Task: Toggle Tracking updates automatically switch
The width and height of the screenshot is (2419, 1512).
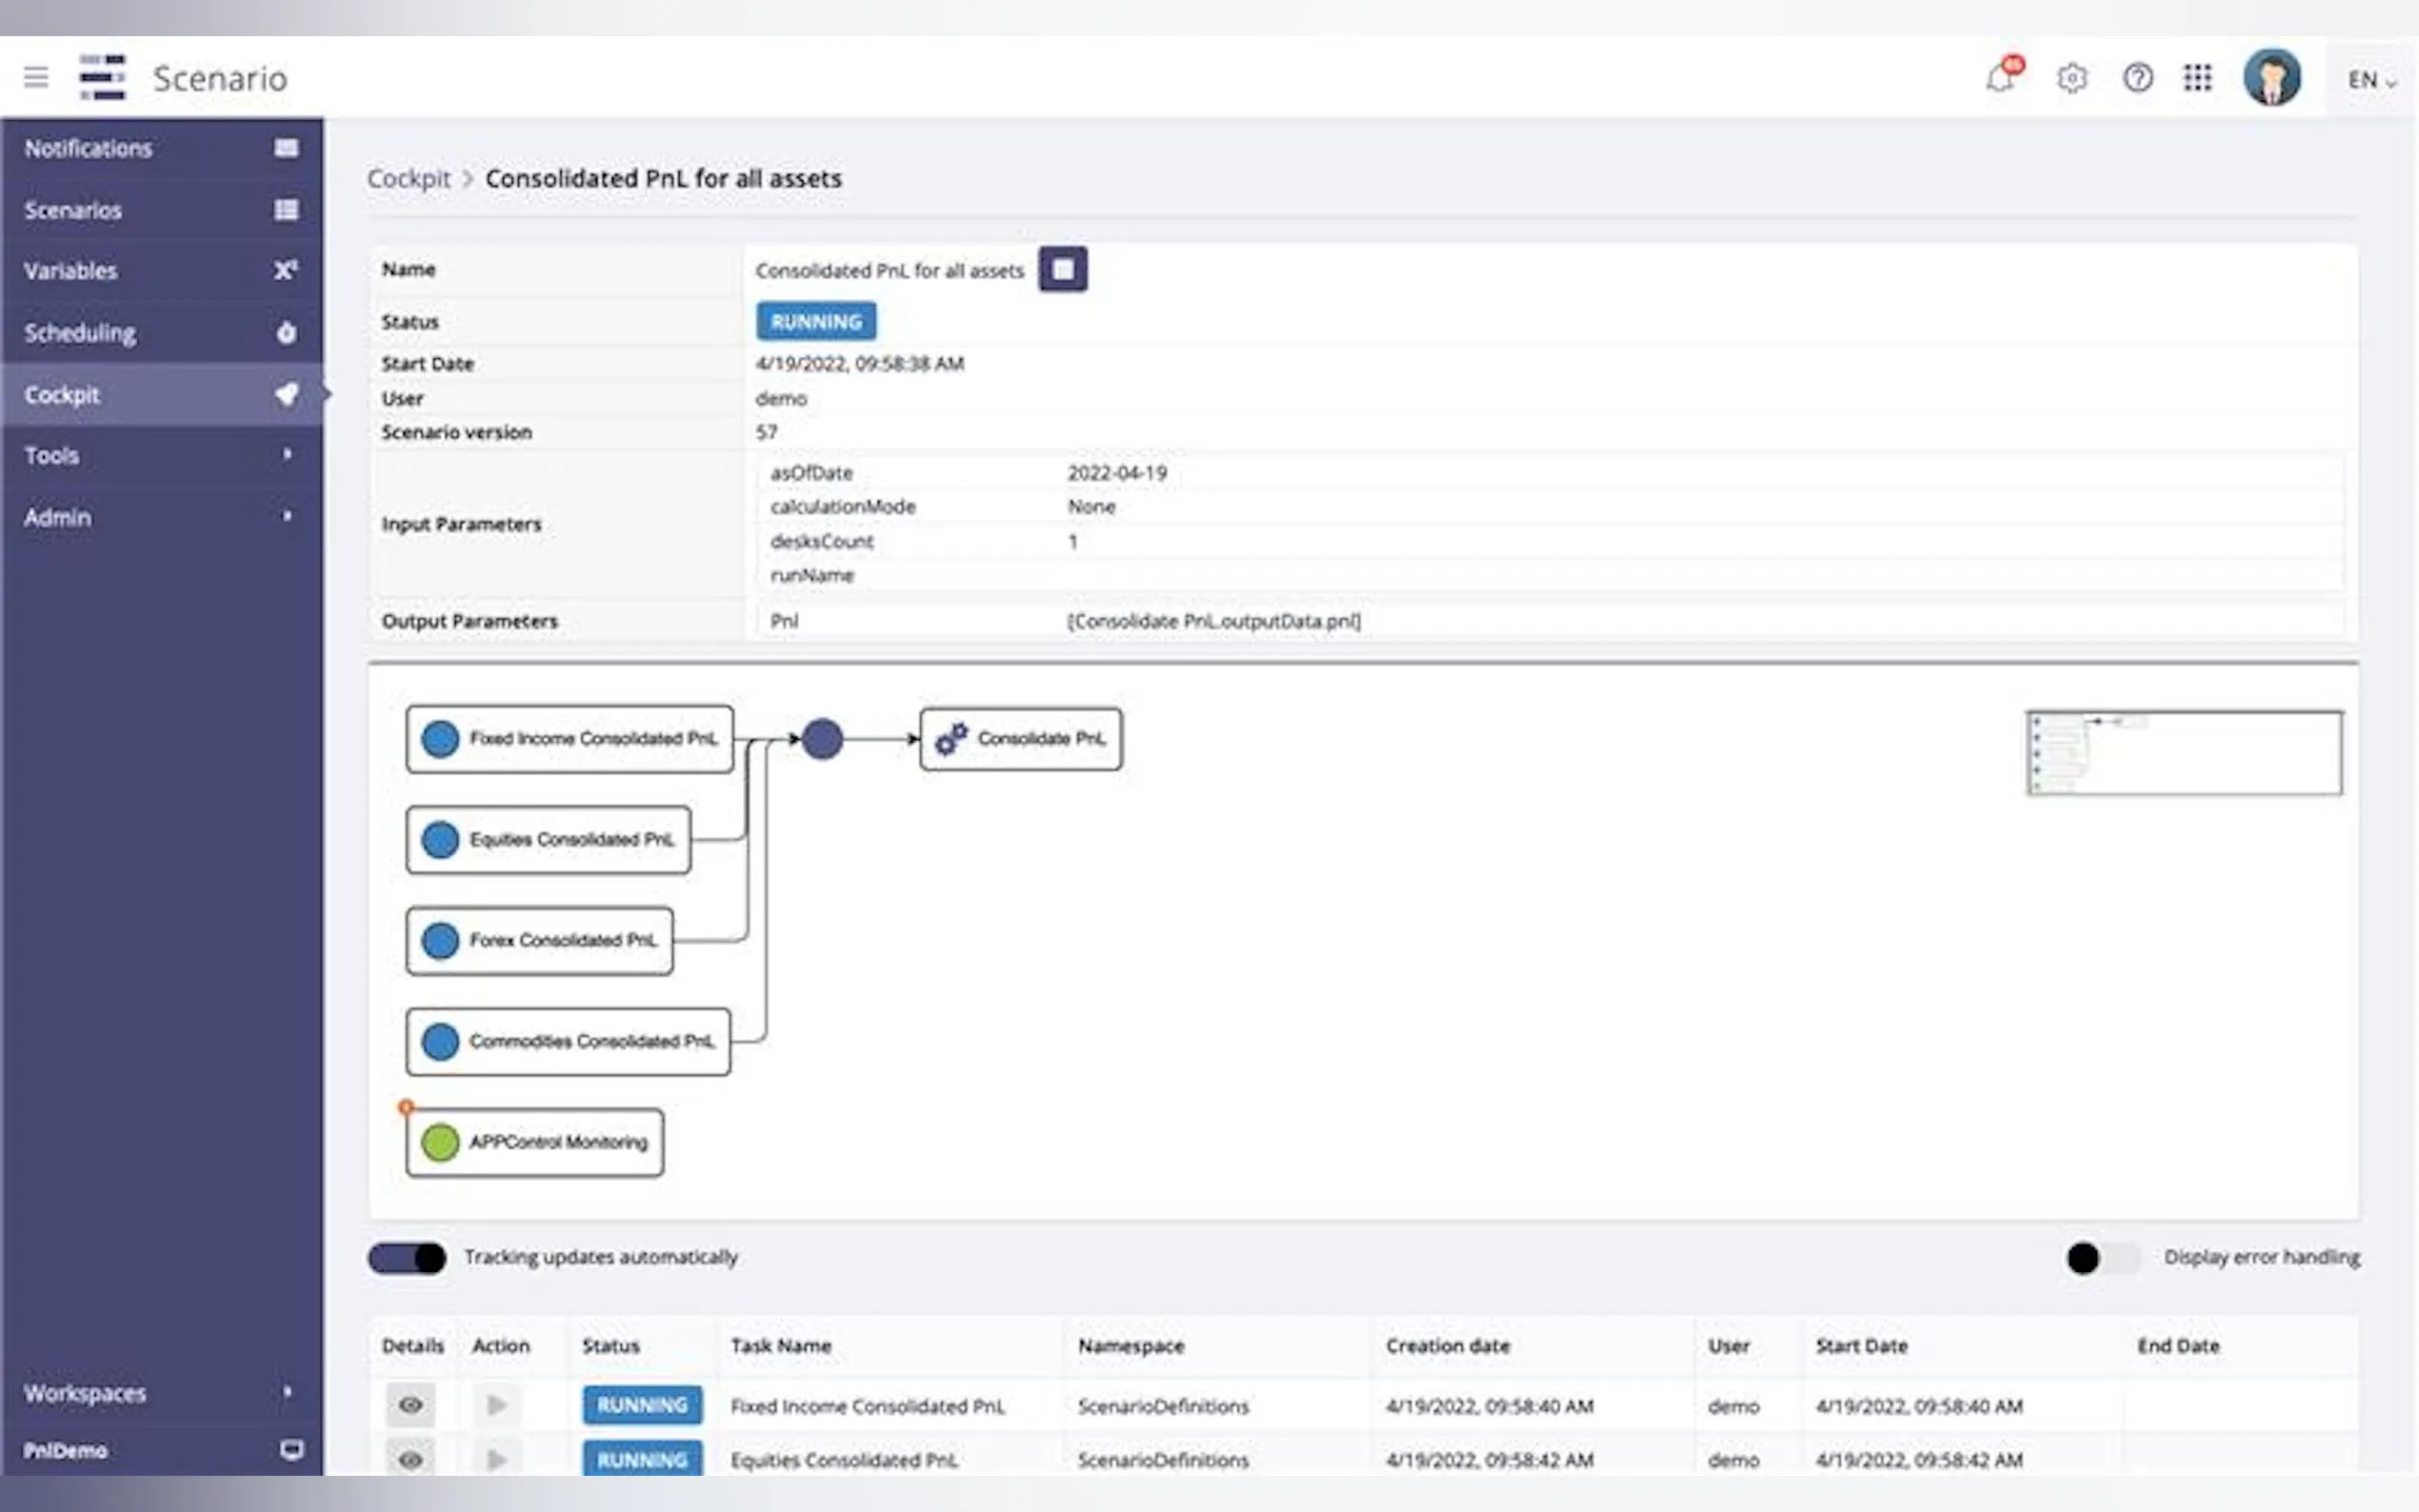Action: (407, 1257)
